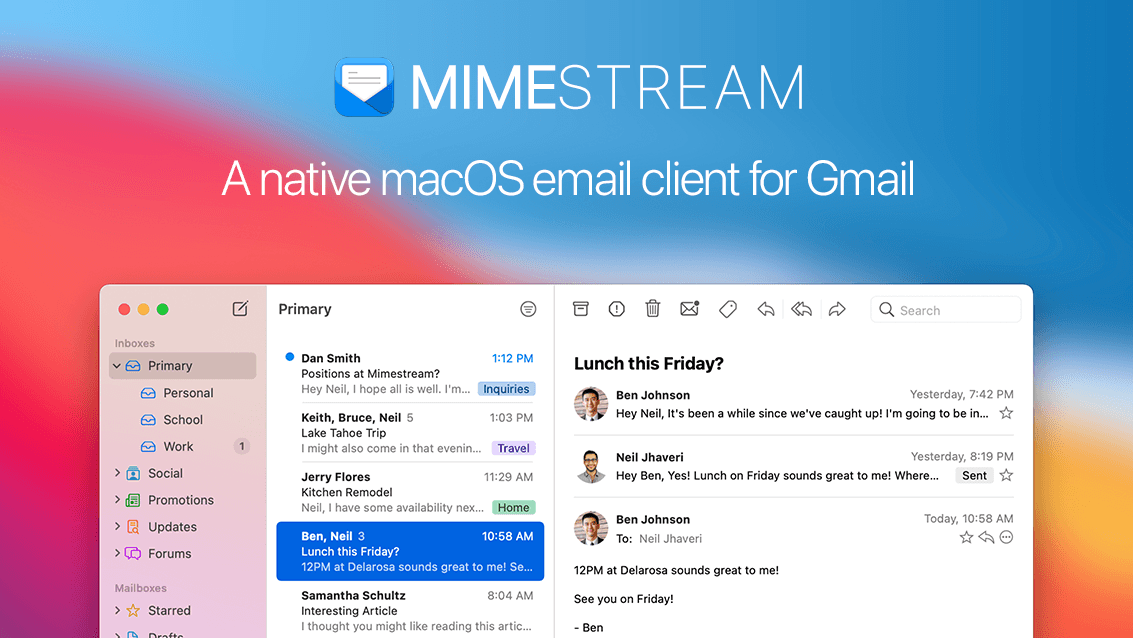
Task: Open more options for Ben's latest message
Action: [x=1006, y=537]
